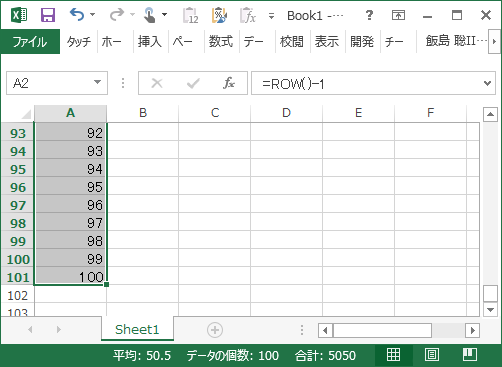Screen dimensions: 502x367
Task: Open Touch/Mouse mode dropdown arrow
Action: 164,15
